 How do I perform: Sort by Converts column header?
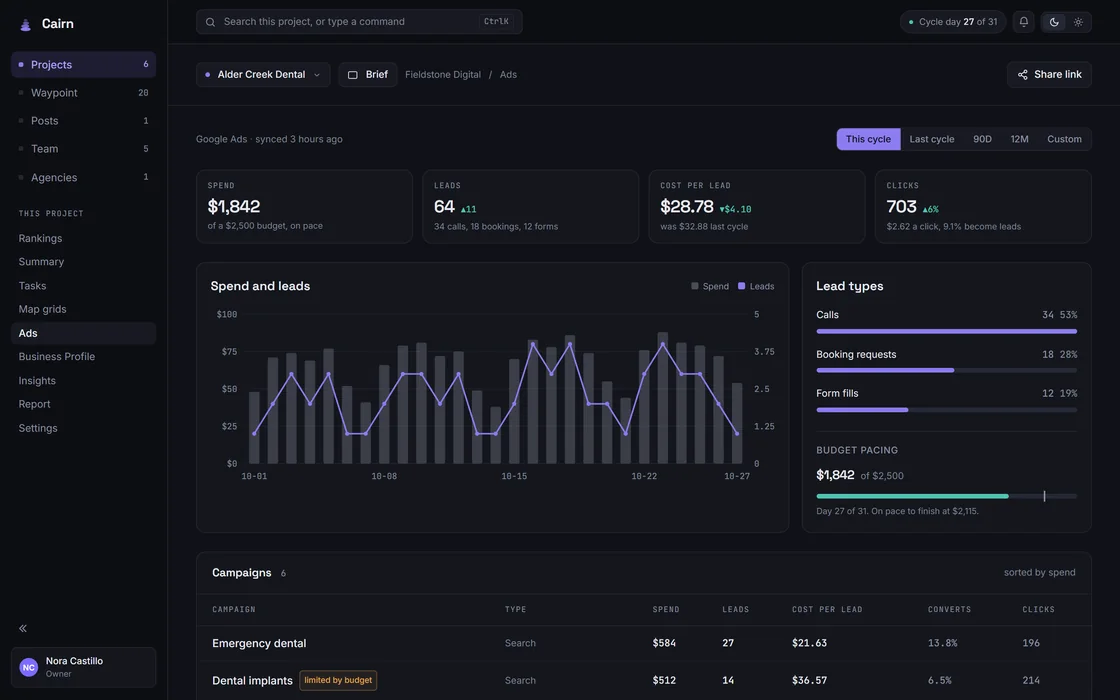click(949, 610)
